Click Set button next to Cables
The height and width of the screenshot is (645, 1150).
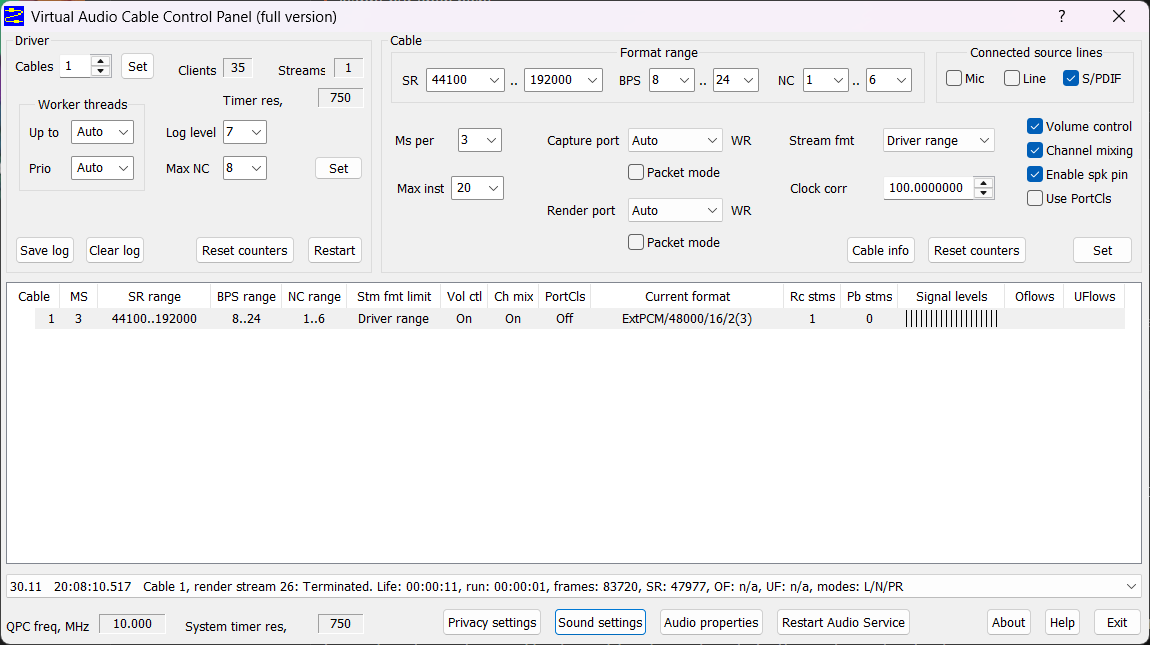click(x=137, y=66)
